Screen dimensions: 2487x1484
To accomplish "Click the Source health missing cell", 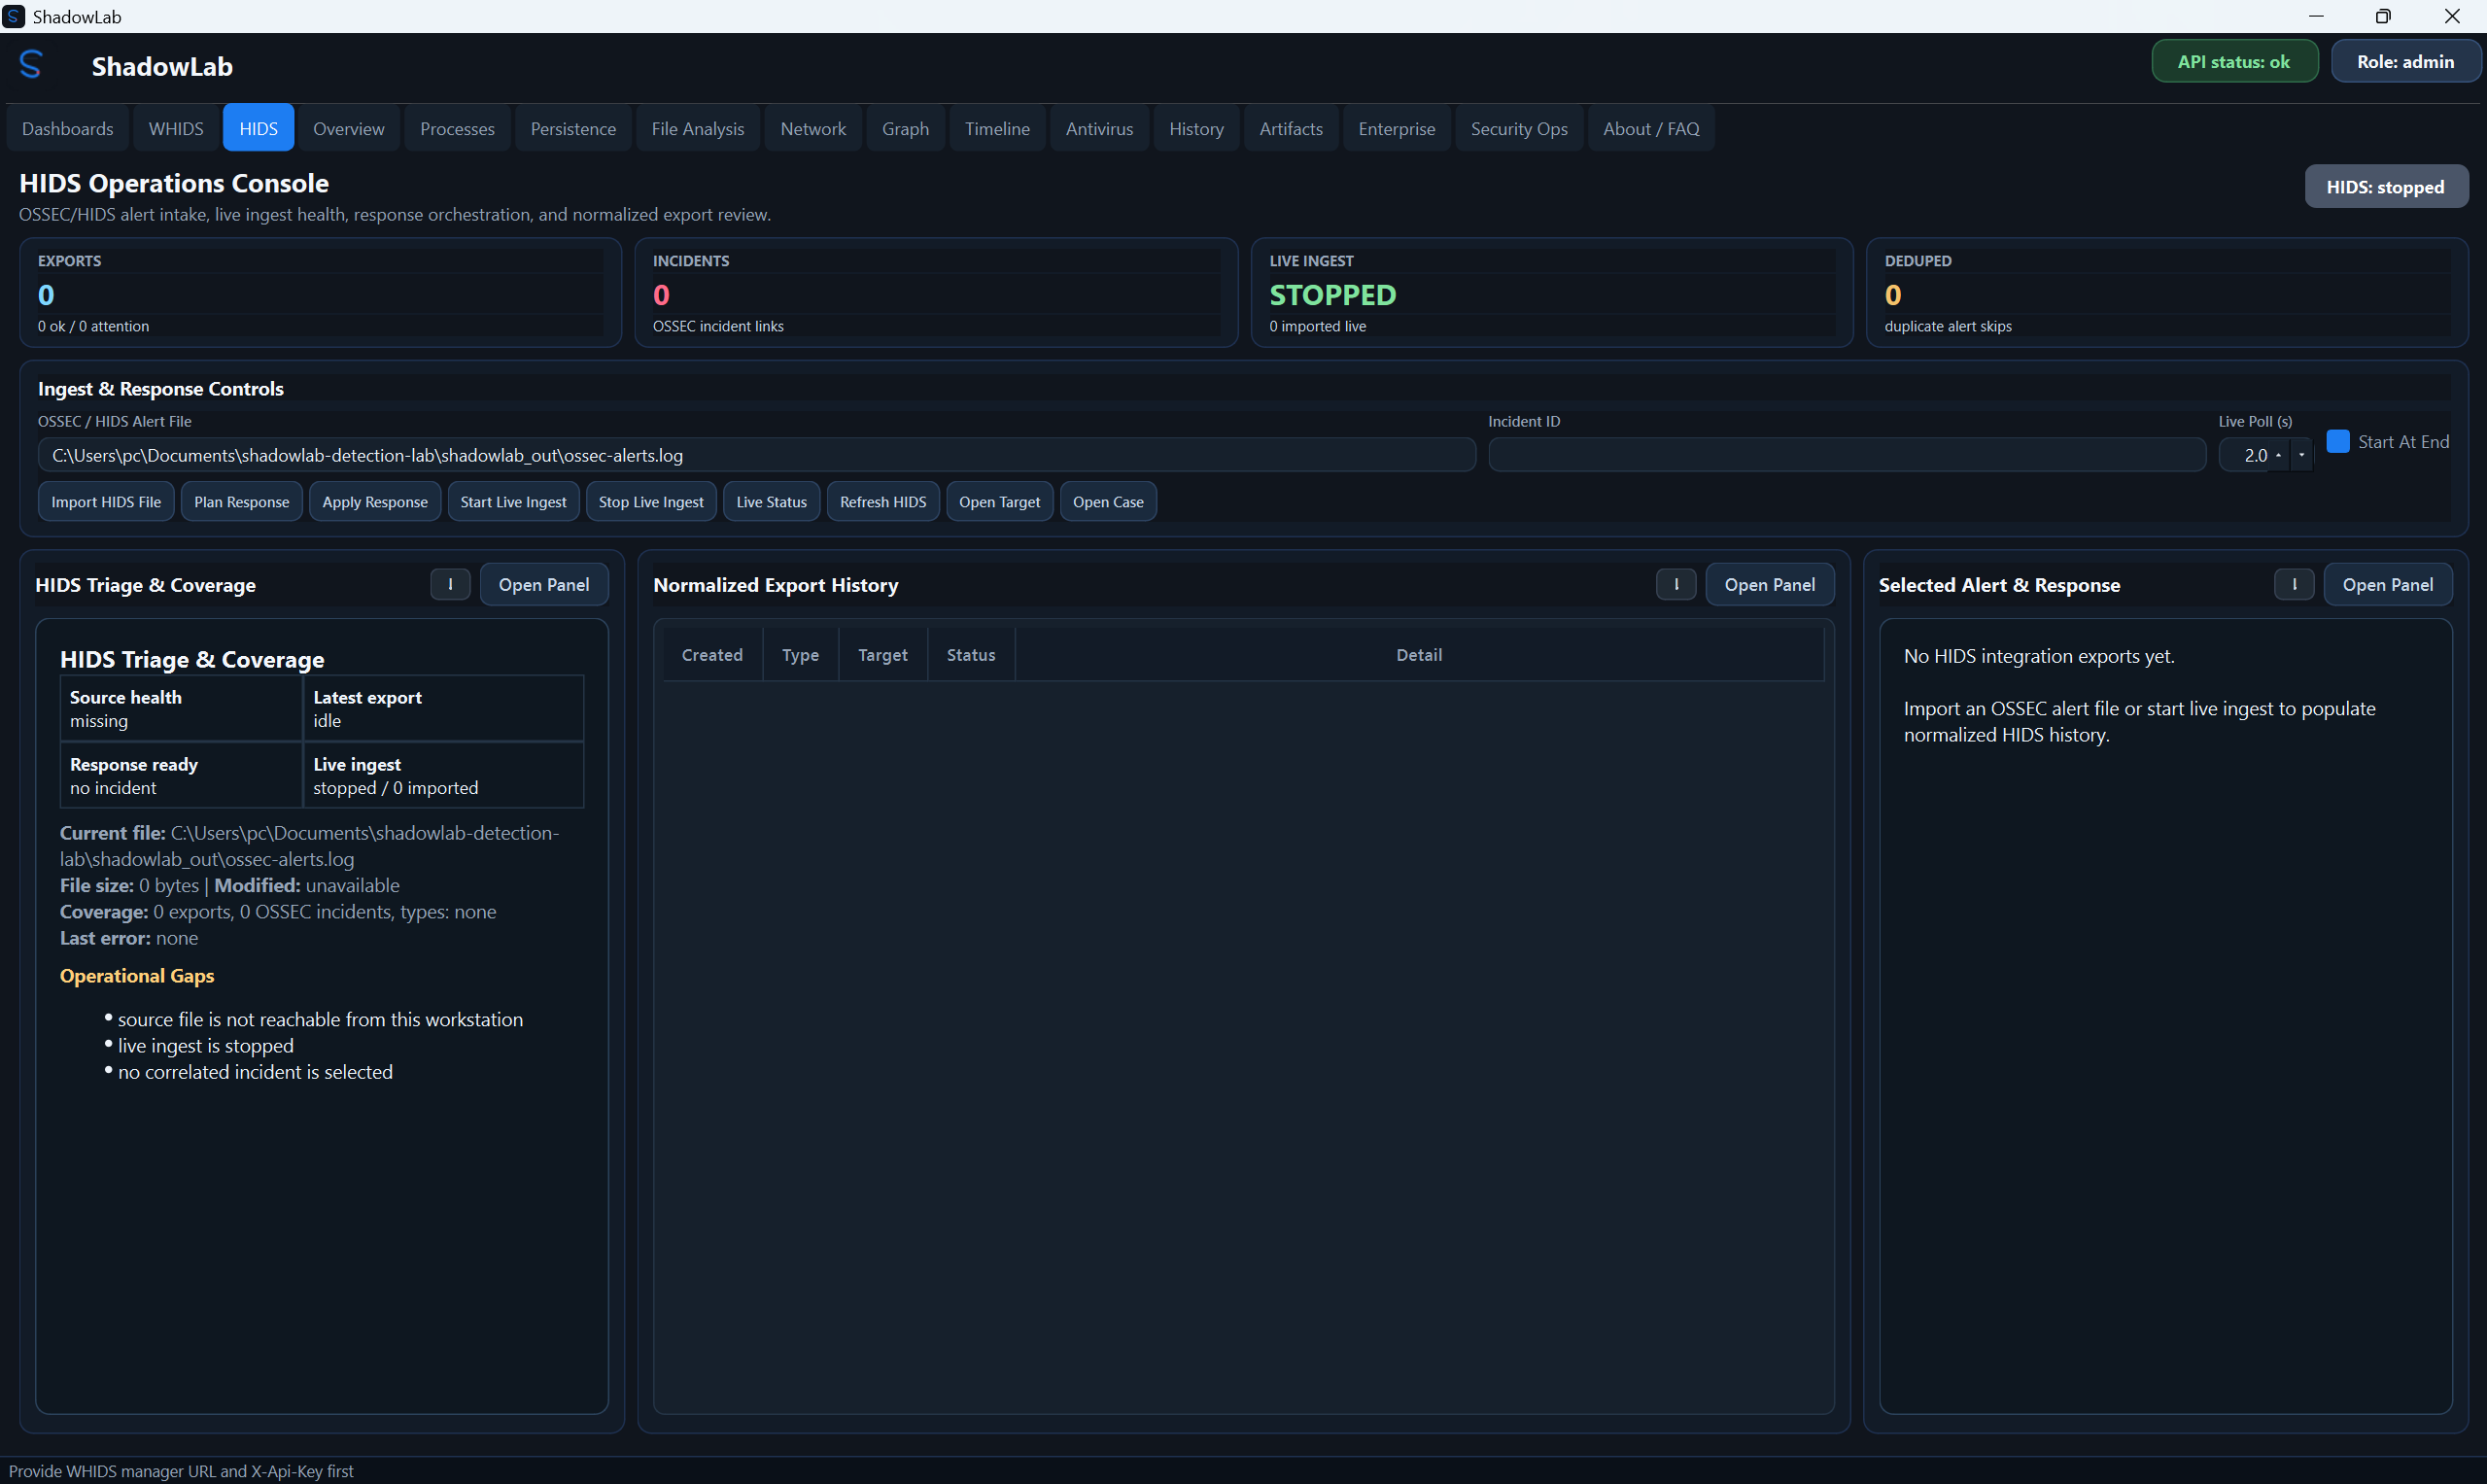I will coord(181,708).
